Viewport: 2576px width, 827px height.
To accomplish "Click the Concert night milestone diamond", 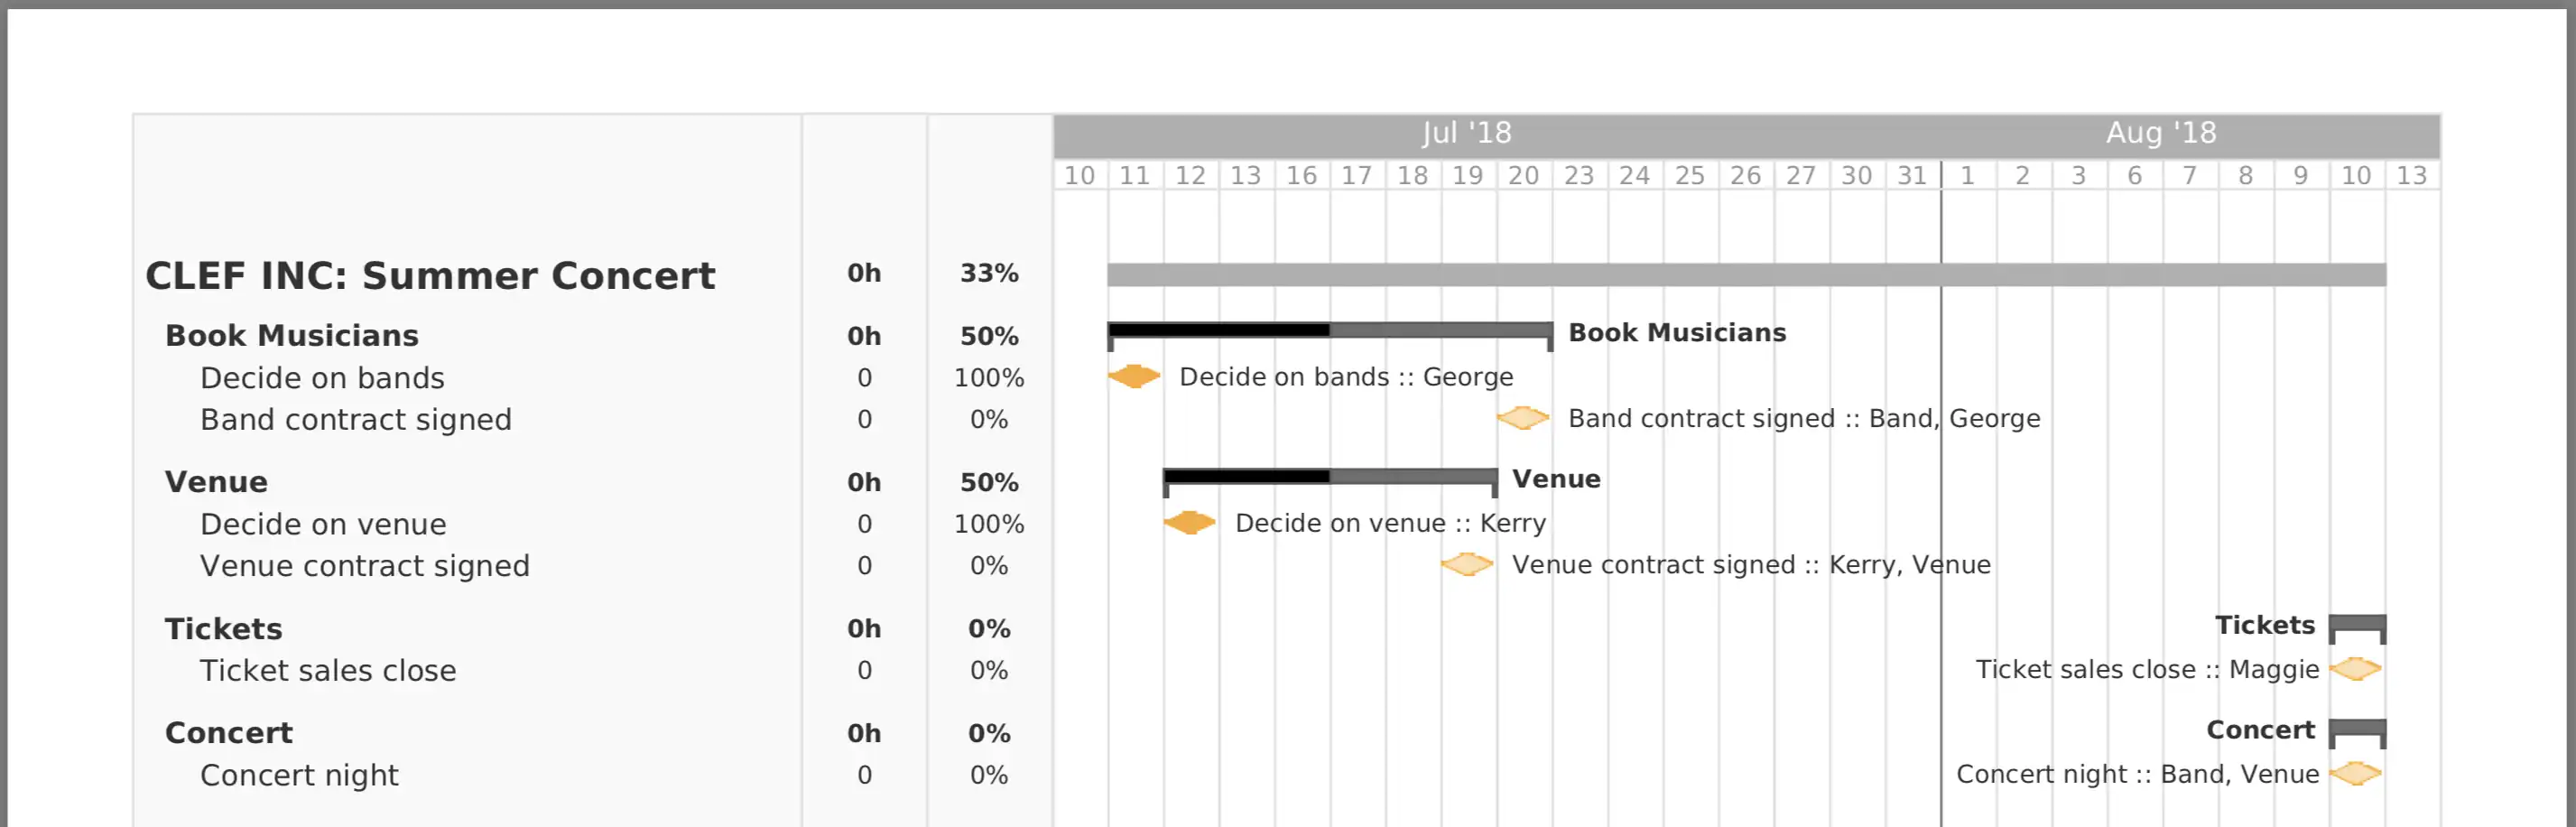I will click(2355, 773).
